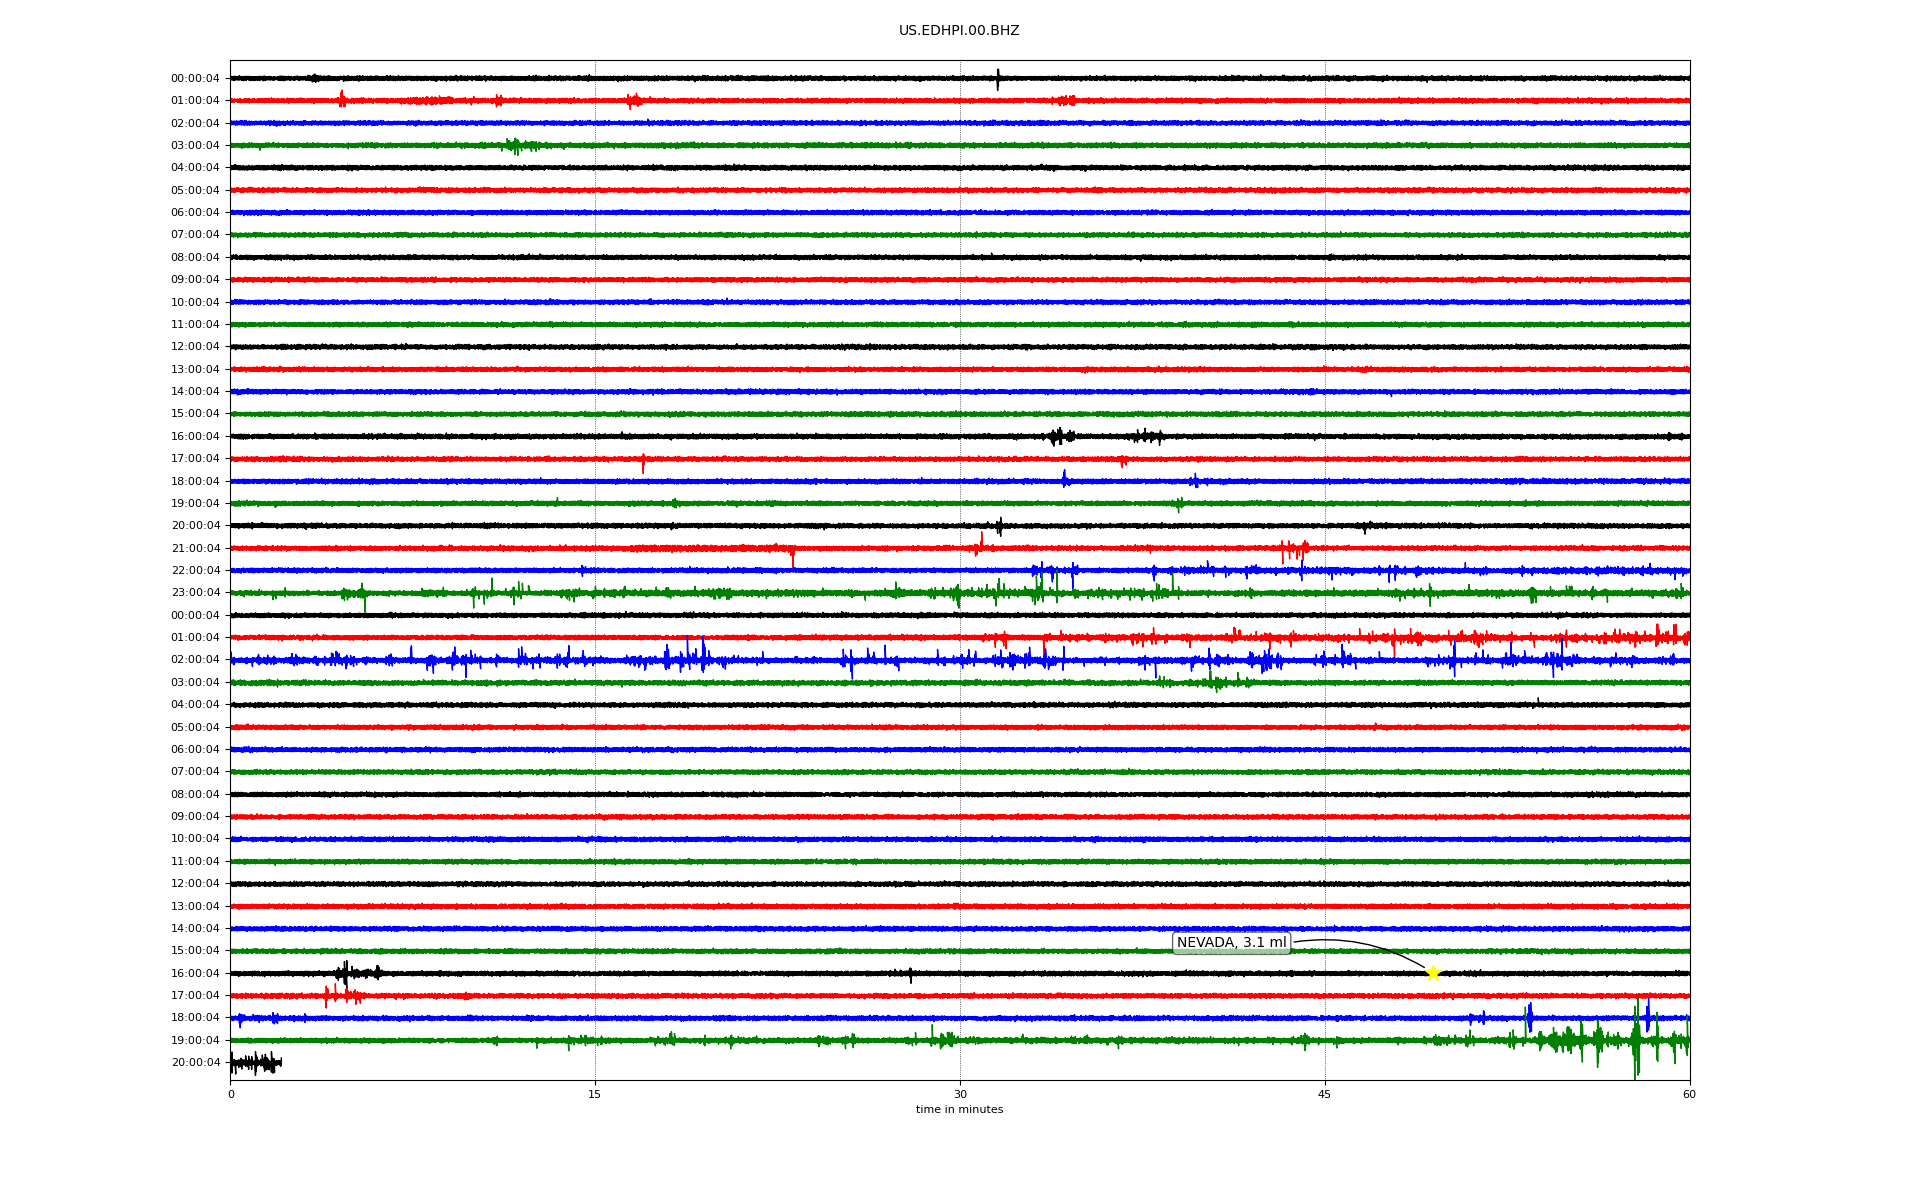This screenshot has height=1200, width=1920.
Task: Click the first 16:00:04 row label
Action: pos(195,436)
